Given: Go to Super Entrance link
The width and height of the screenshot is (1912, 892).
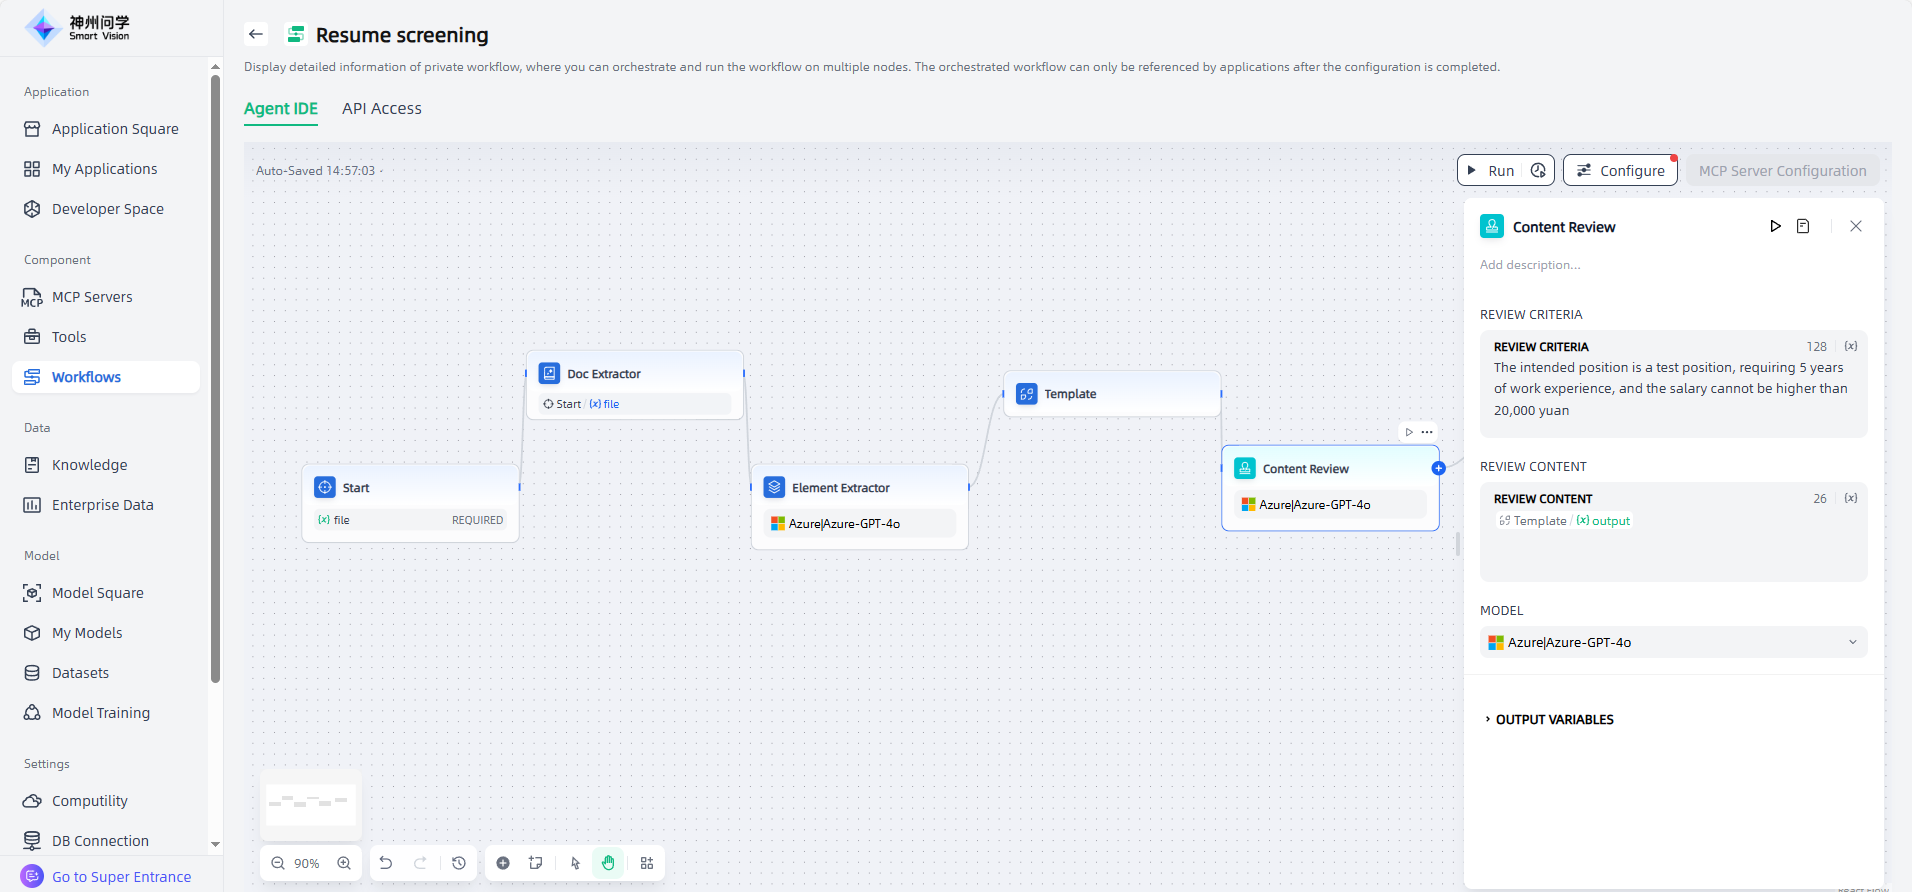Looking at the screenshot, I should click(121, 877).
